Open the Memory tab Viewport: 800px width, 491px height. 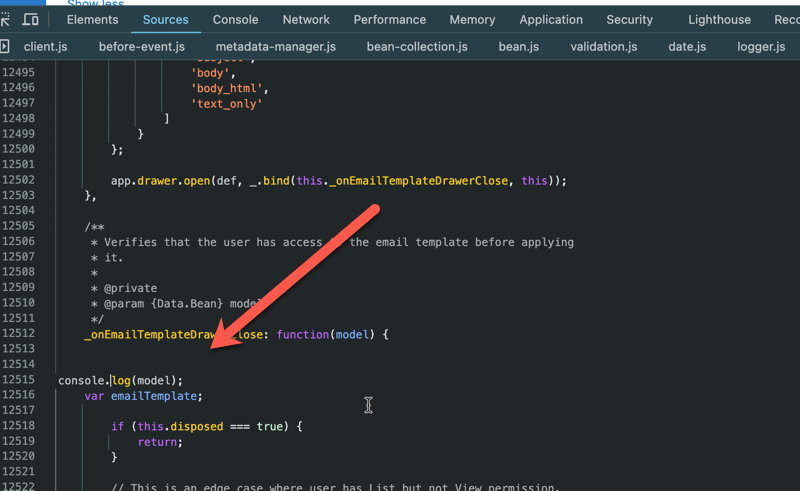(x=472, y=20)
